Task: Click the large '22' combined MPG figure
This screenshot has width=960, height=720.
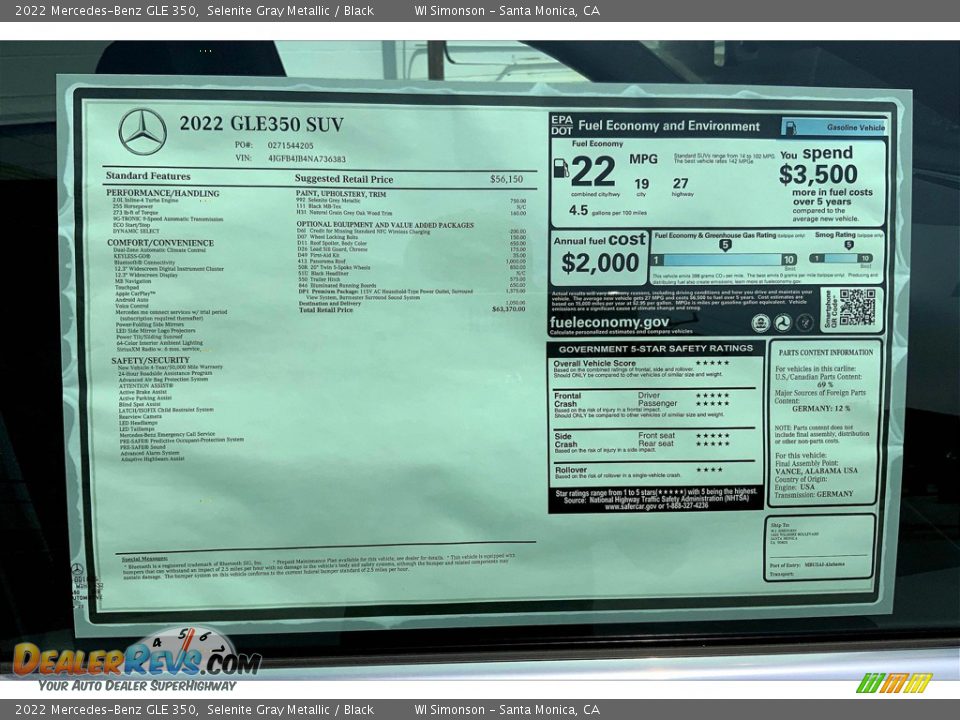Action: click(x=593, y=171)
